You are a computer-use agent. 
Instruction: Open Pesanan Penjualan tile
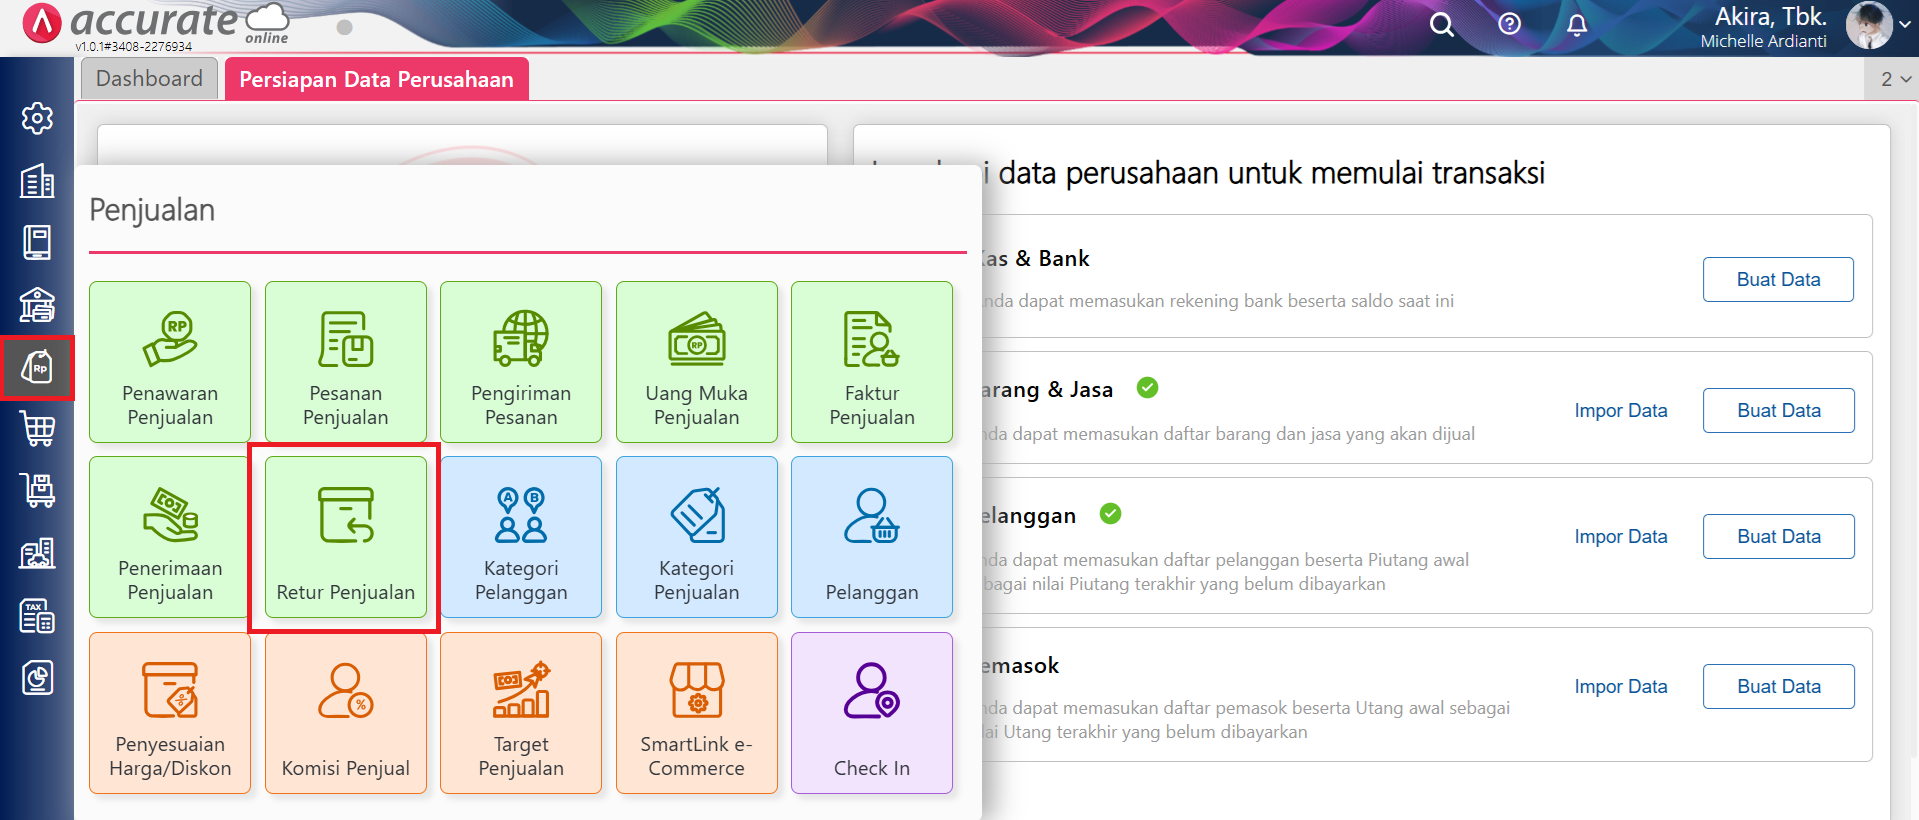point(346,362)
